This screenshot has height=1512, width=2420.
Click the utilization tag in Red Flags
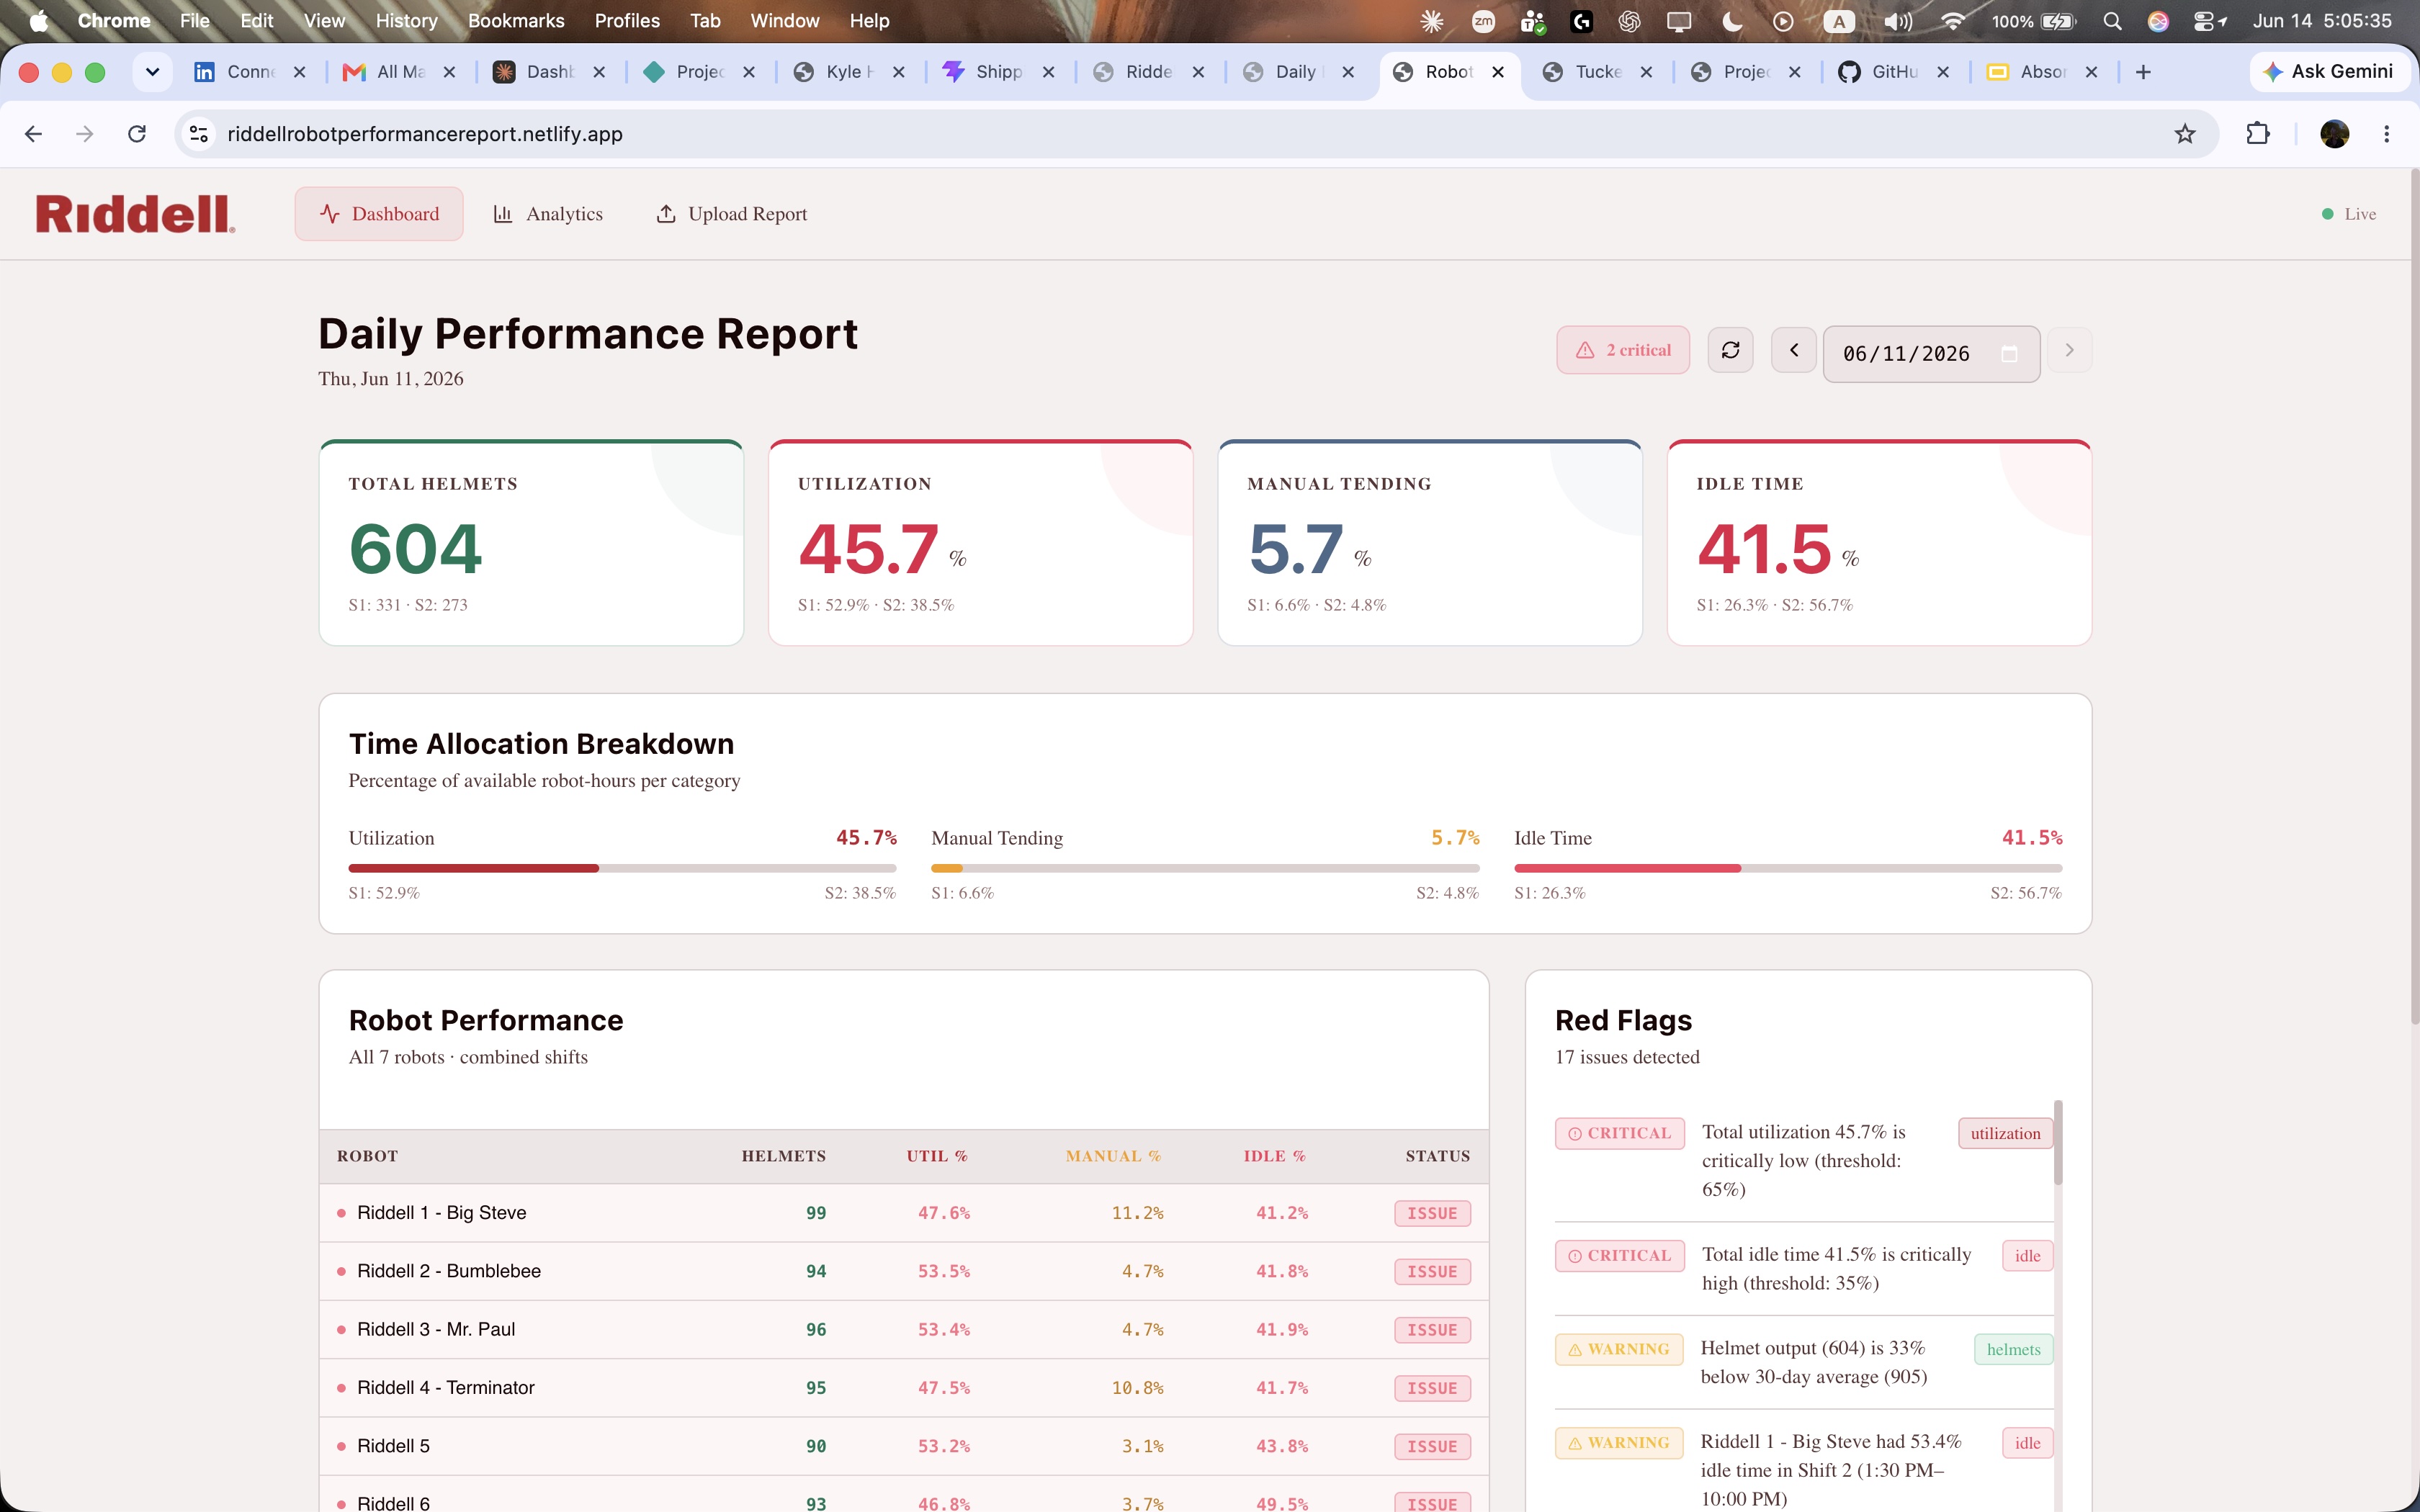click(2005, 1133)
